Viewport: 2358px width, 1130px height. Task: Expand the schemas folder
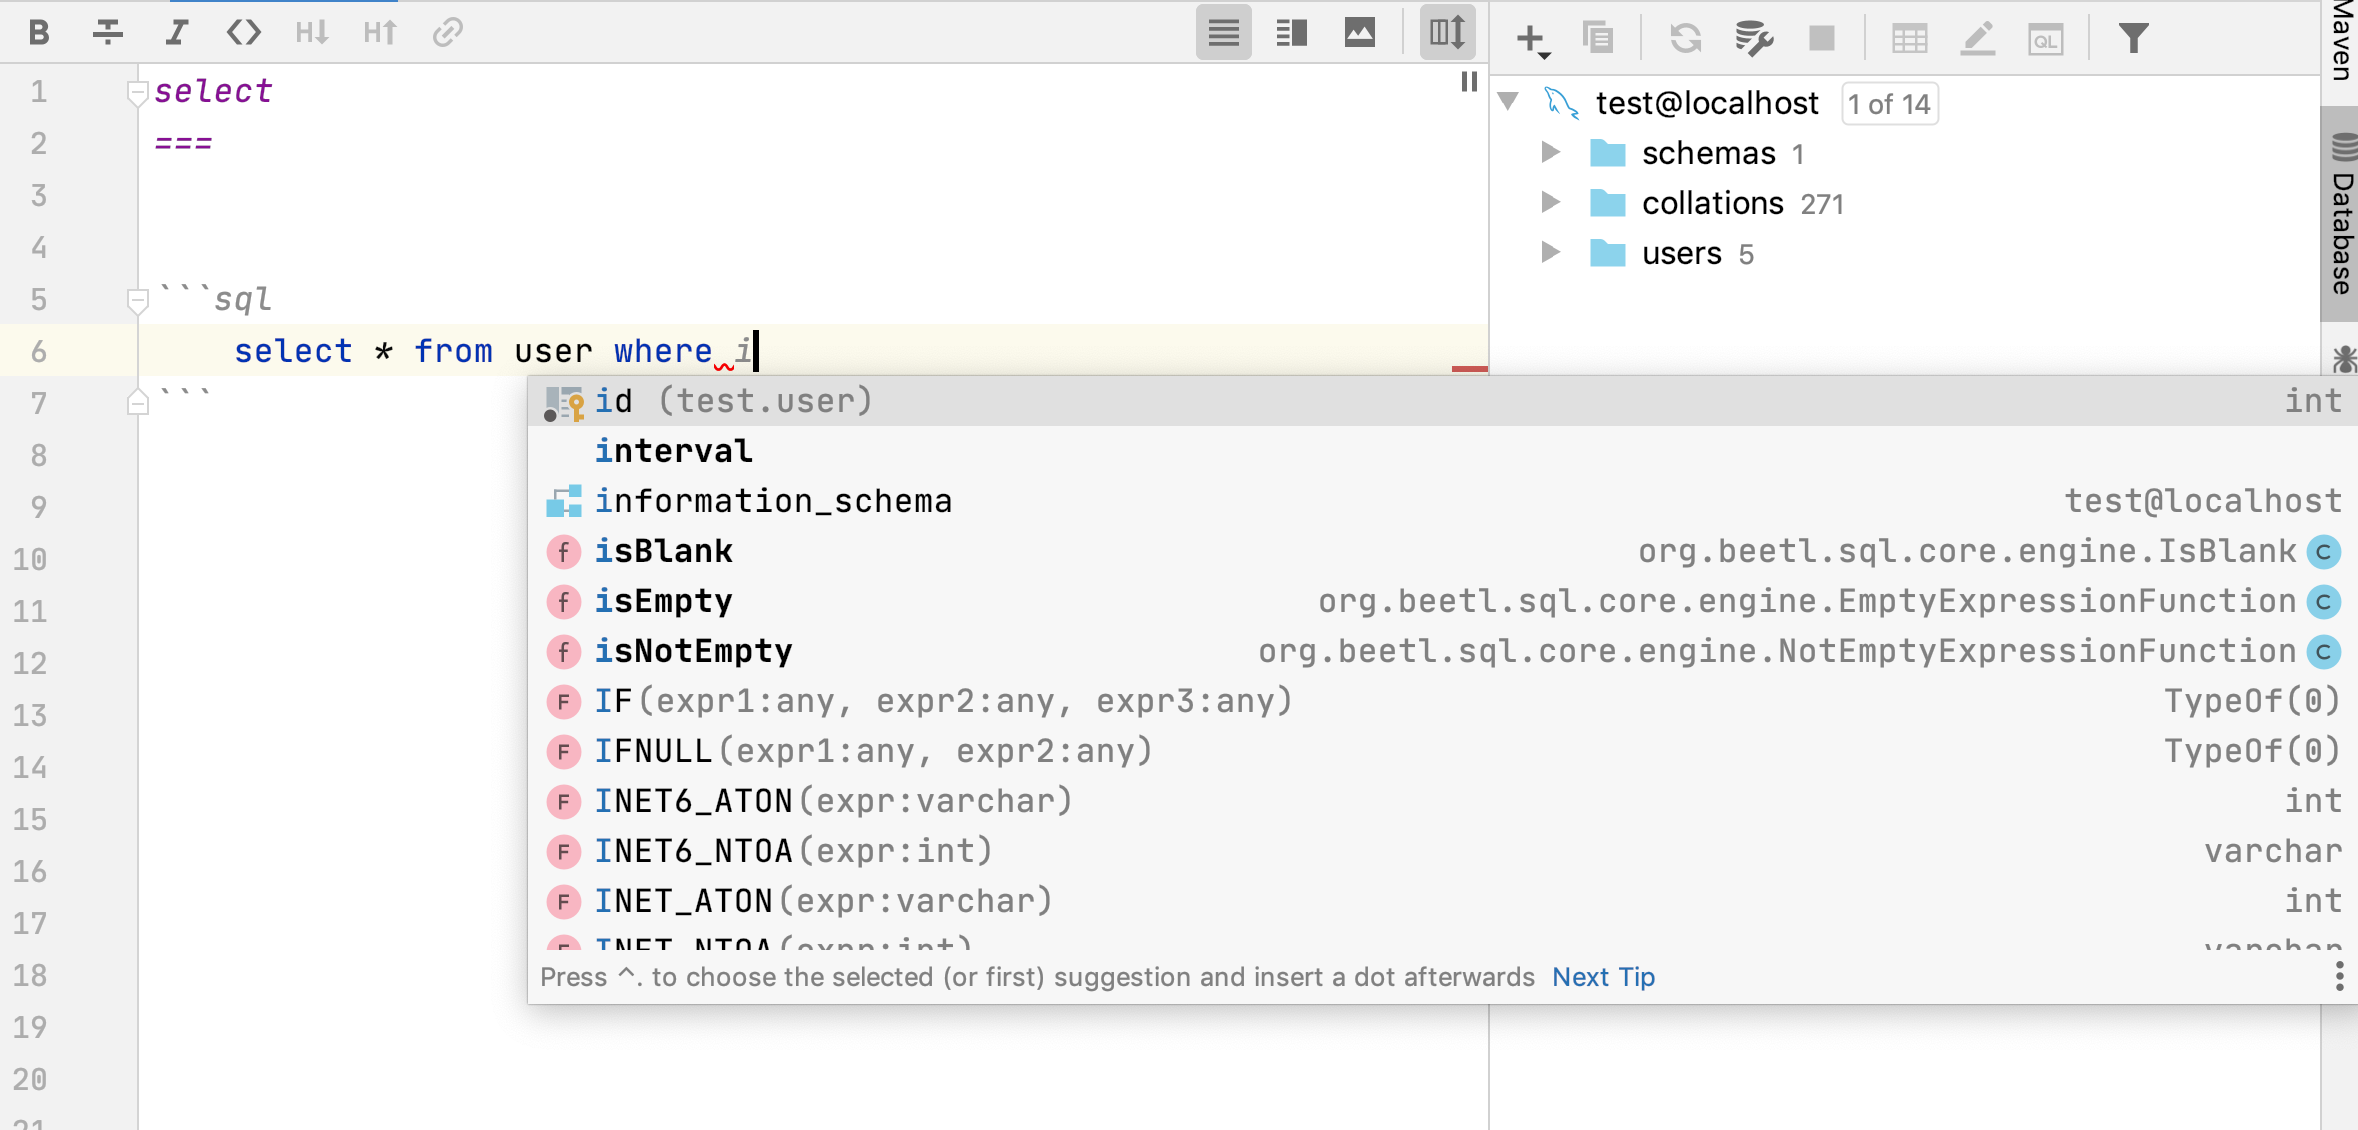[1550, 153]
